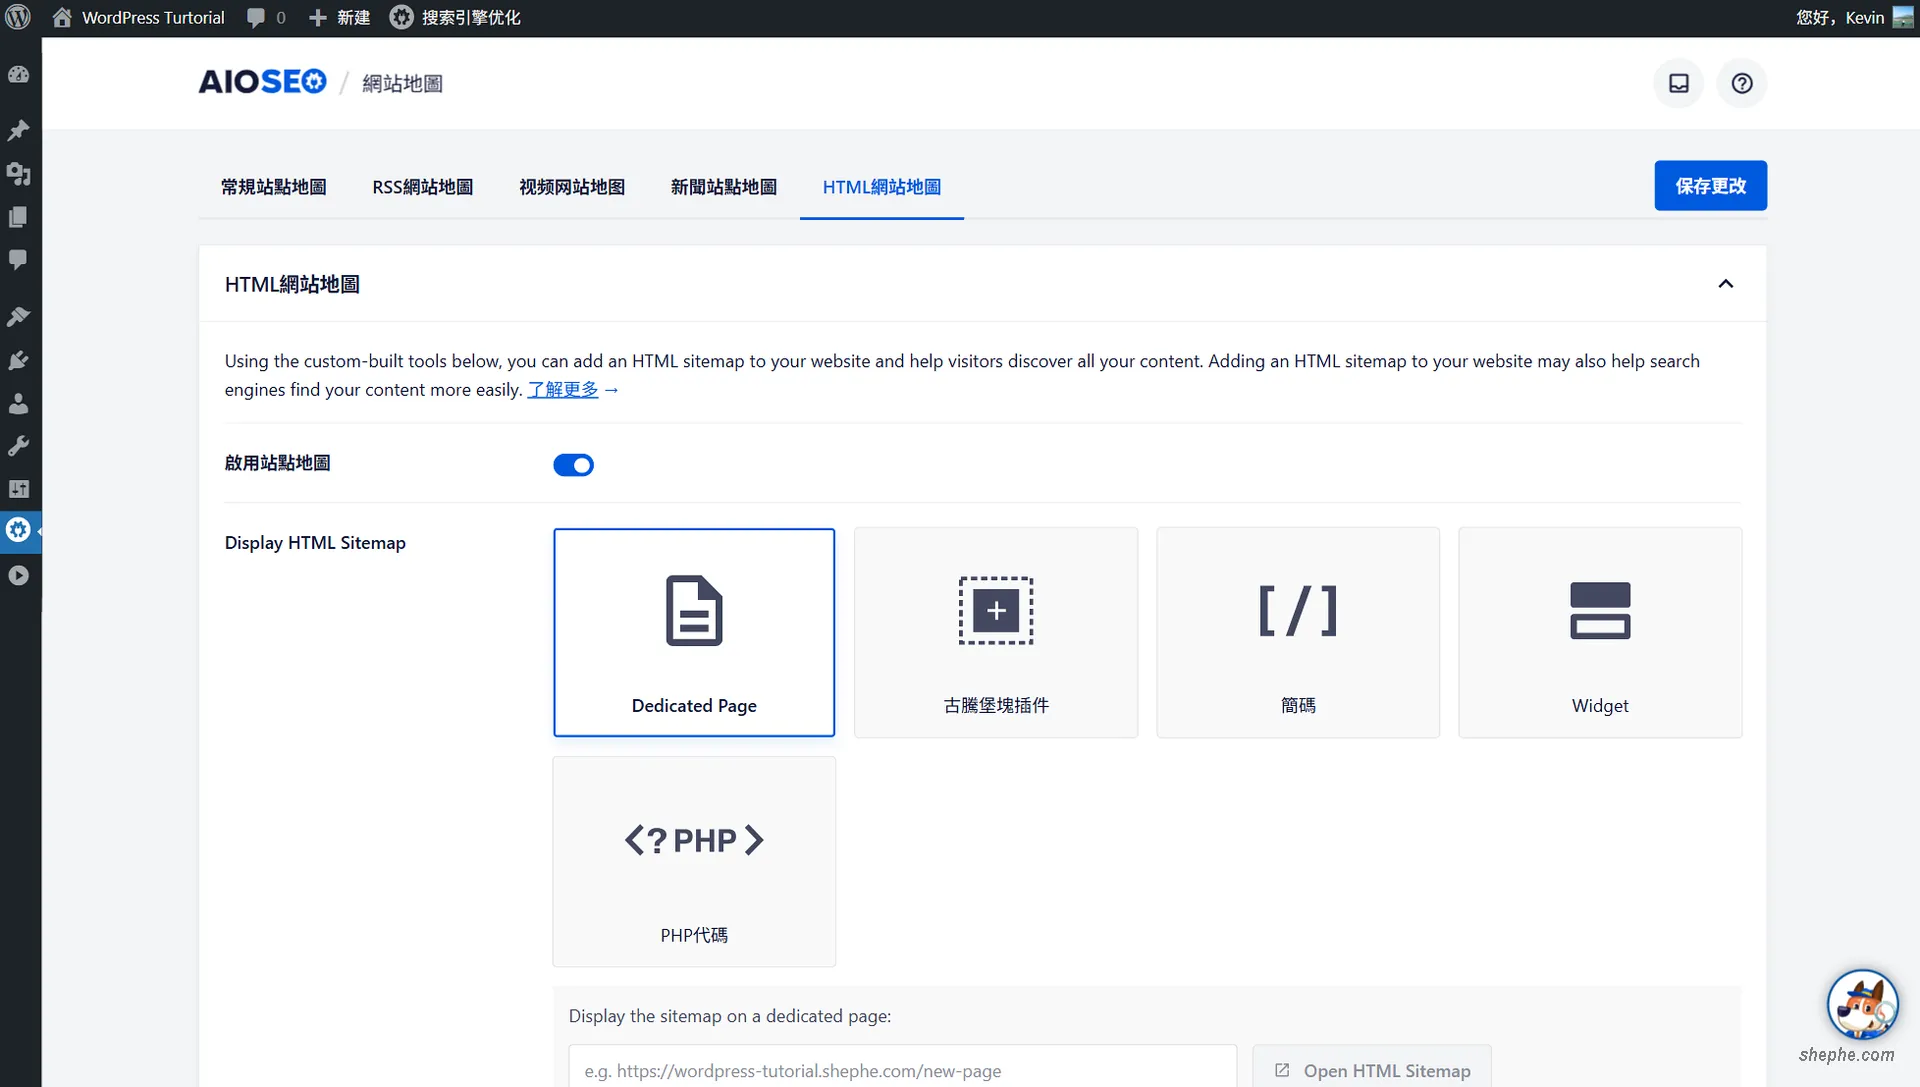Switch to the RSS網站地圖 tab

coord(422,187)
